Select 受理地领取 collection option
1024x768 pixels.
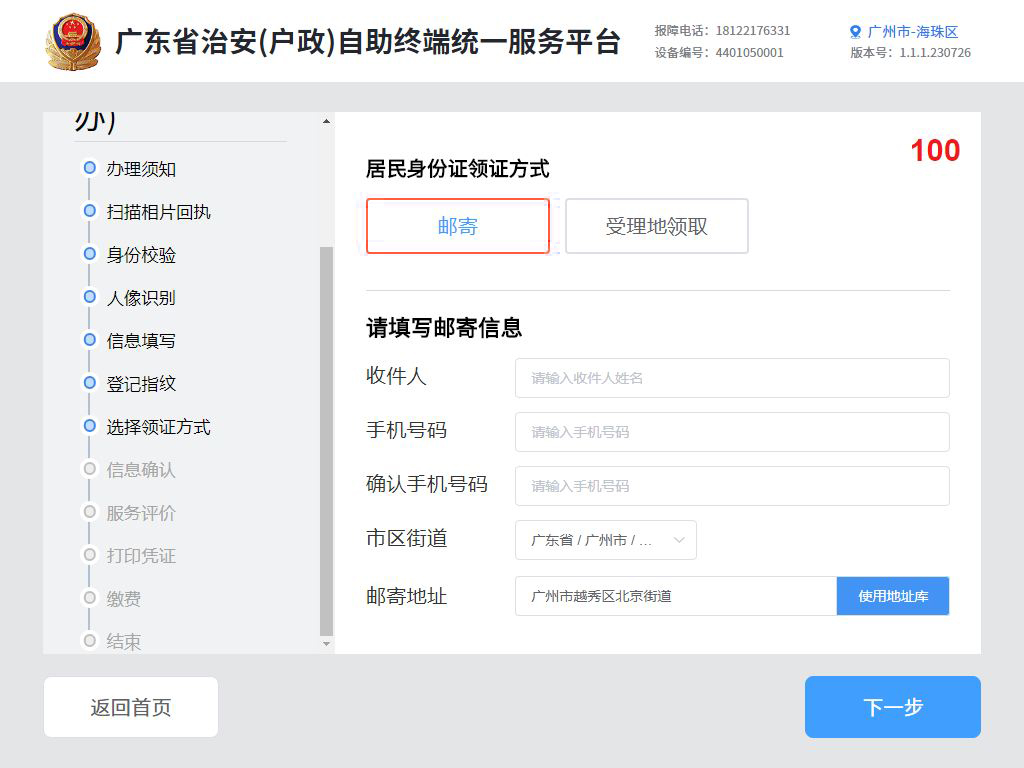click(x=656, y=226)
